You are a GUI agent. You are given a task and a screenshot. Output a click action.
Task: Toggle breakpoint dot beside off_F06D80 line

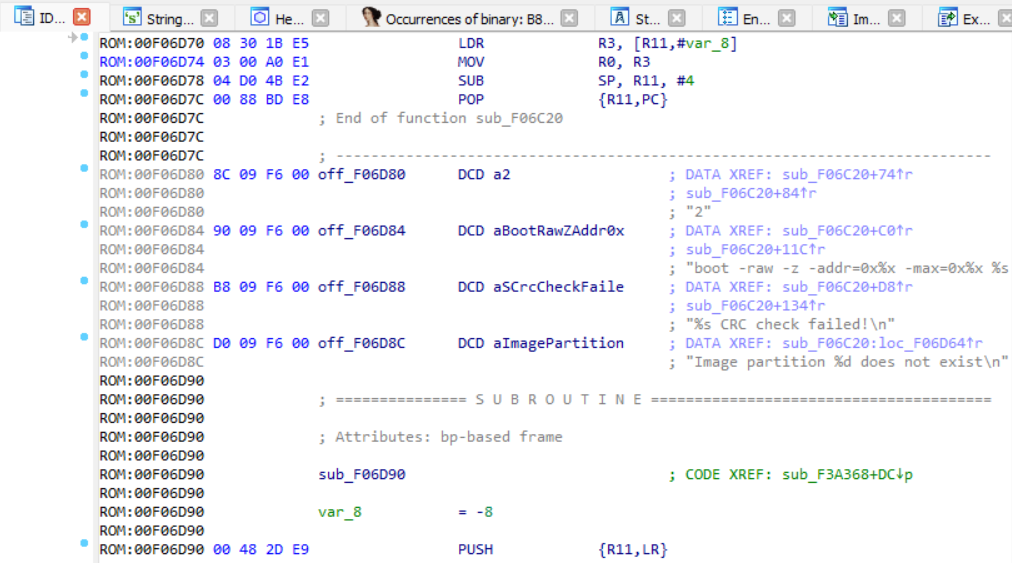[84, 168]
